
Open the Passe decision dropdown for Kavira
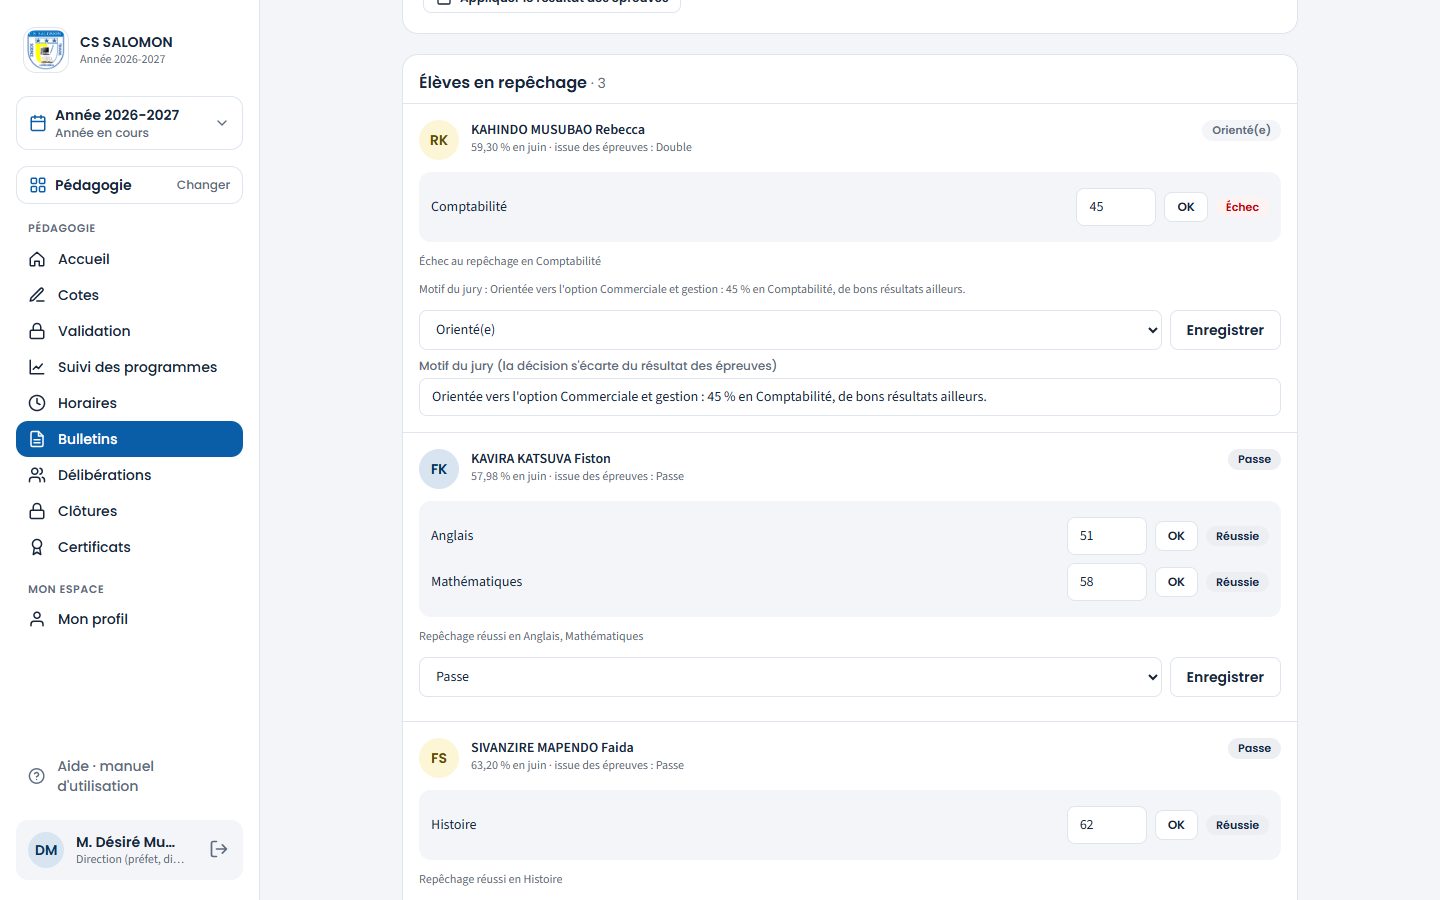click(x=790, y=677)
